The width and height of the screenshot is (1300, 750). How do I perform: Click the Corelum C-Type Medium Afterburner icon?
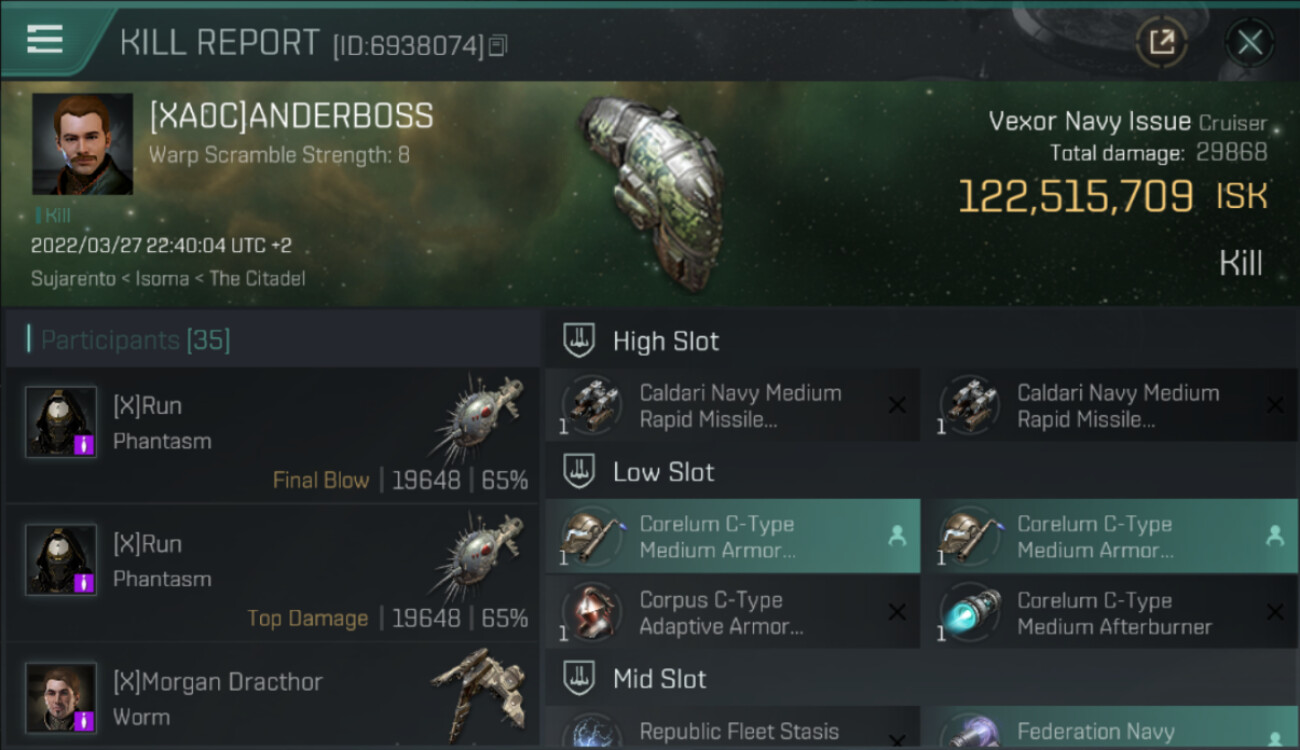coord(972,613)
